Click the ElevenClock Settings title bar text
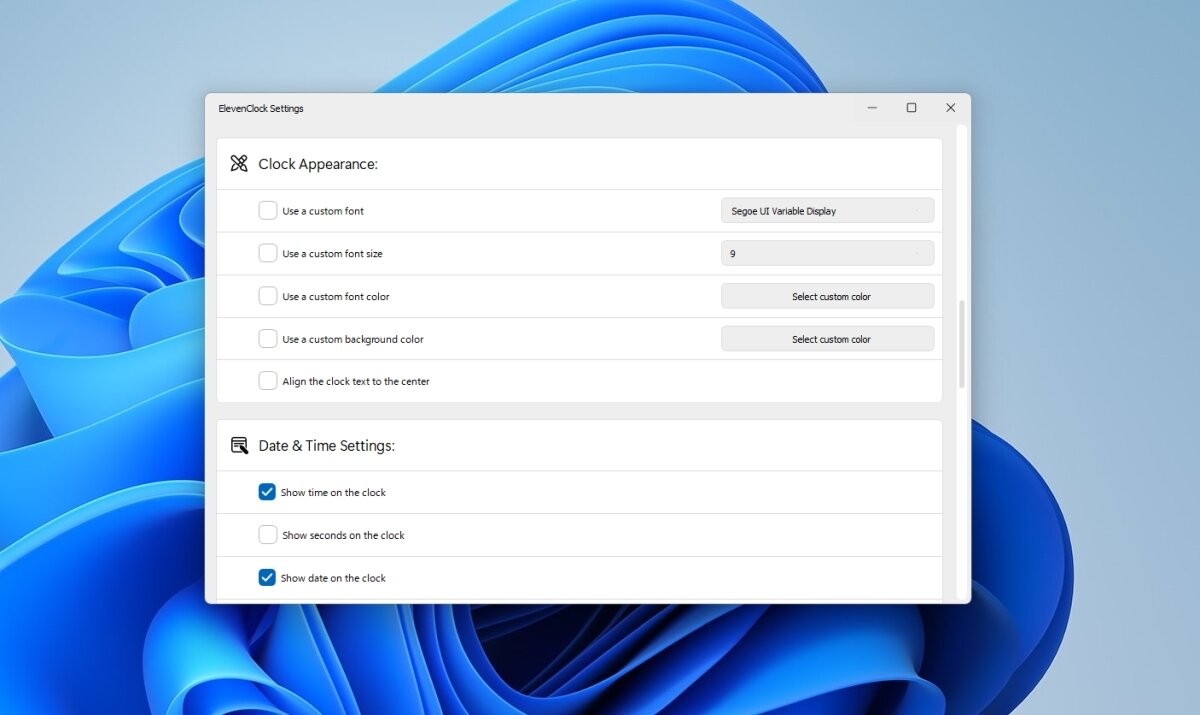The height and width of the screenshot is (715, 1200). [x=260, y=108]
